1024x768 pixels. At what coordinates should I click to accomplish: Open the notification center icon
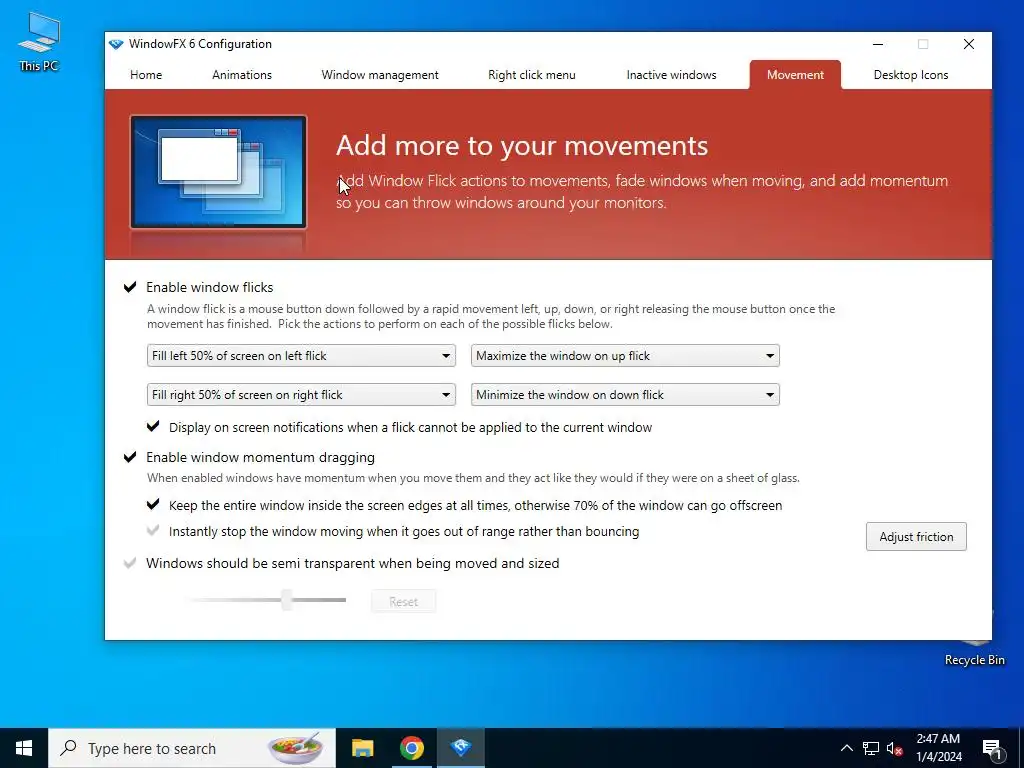click(x=993, y=748)
